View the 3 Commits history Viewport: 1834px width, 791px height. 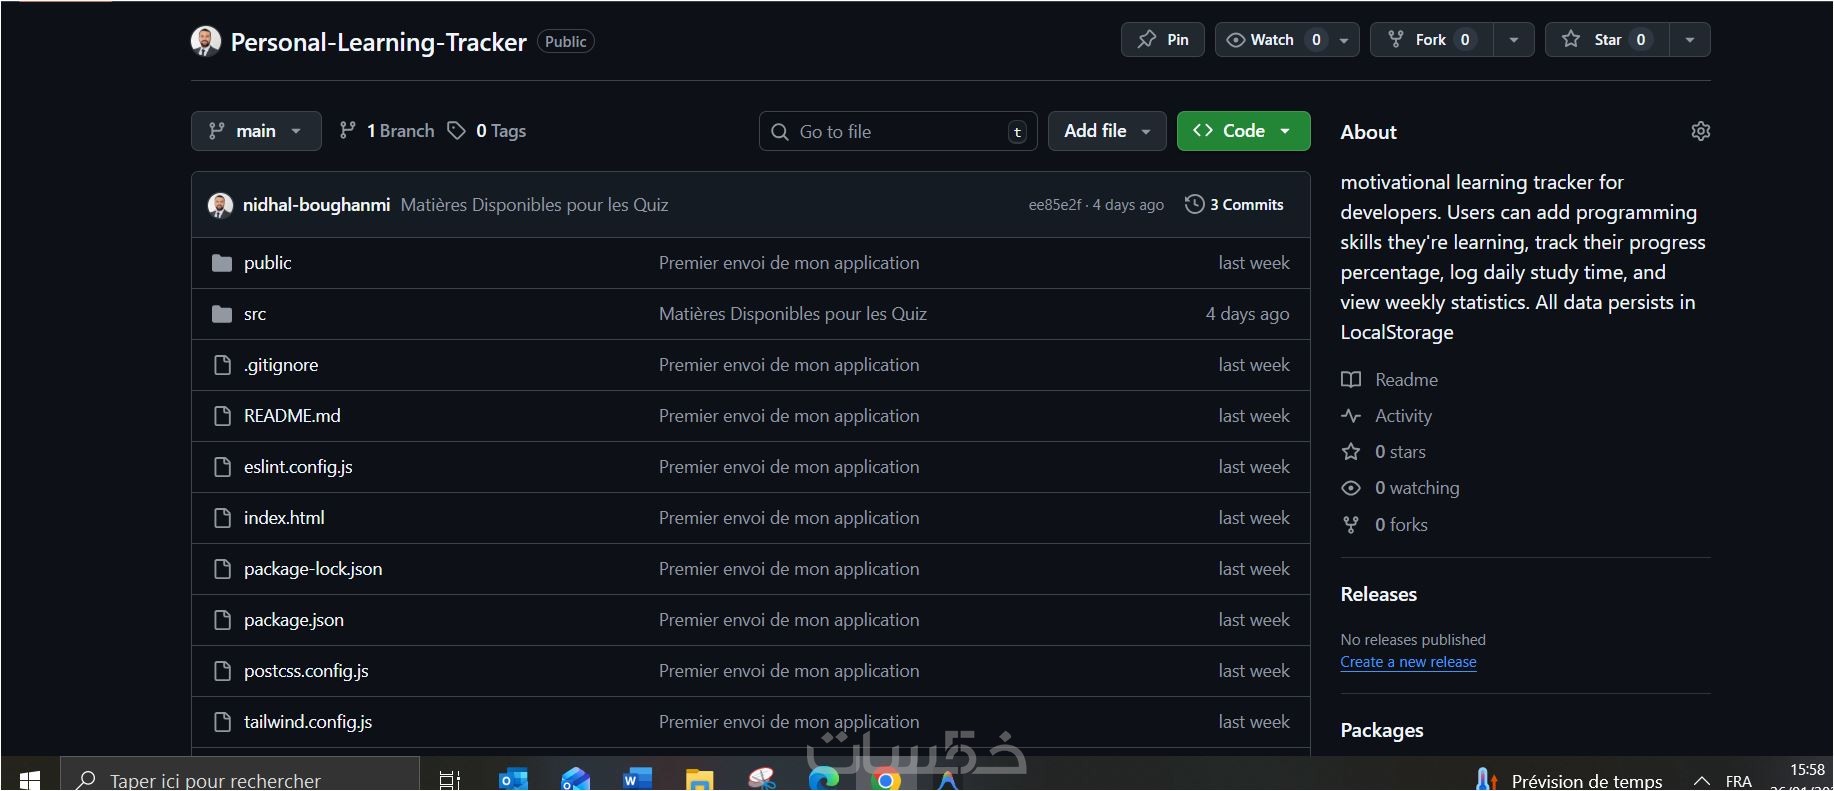(1234, 205)
